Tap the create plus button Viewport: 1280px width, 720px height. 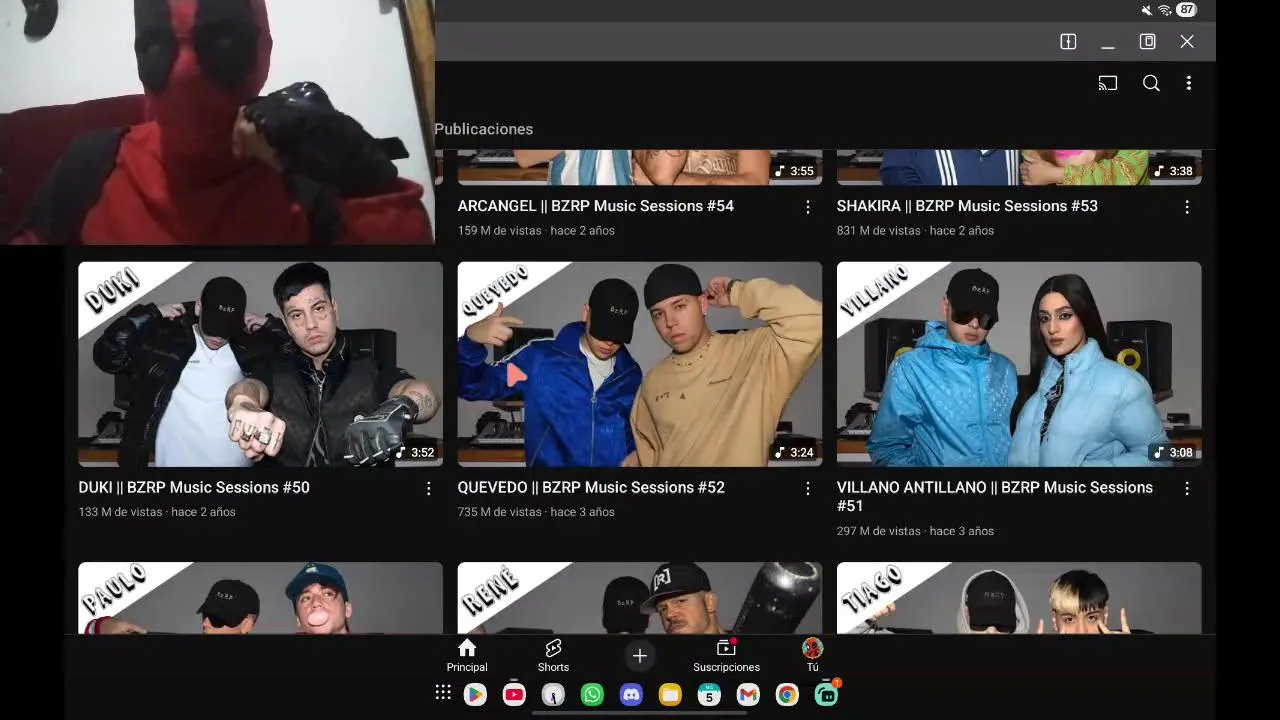[x=640, y=656]
